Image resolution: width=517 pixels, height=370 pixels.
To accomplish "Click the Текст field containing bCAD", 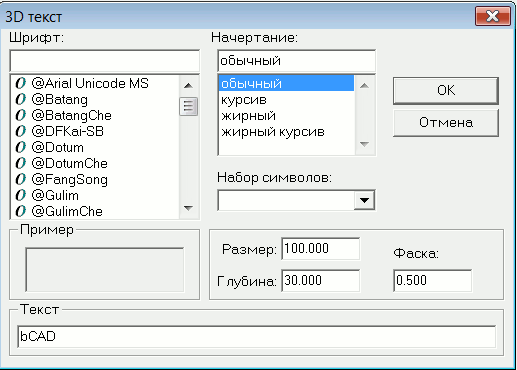I will click(x=256, y=336).
